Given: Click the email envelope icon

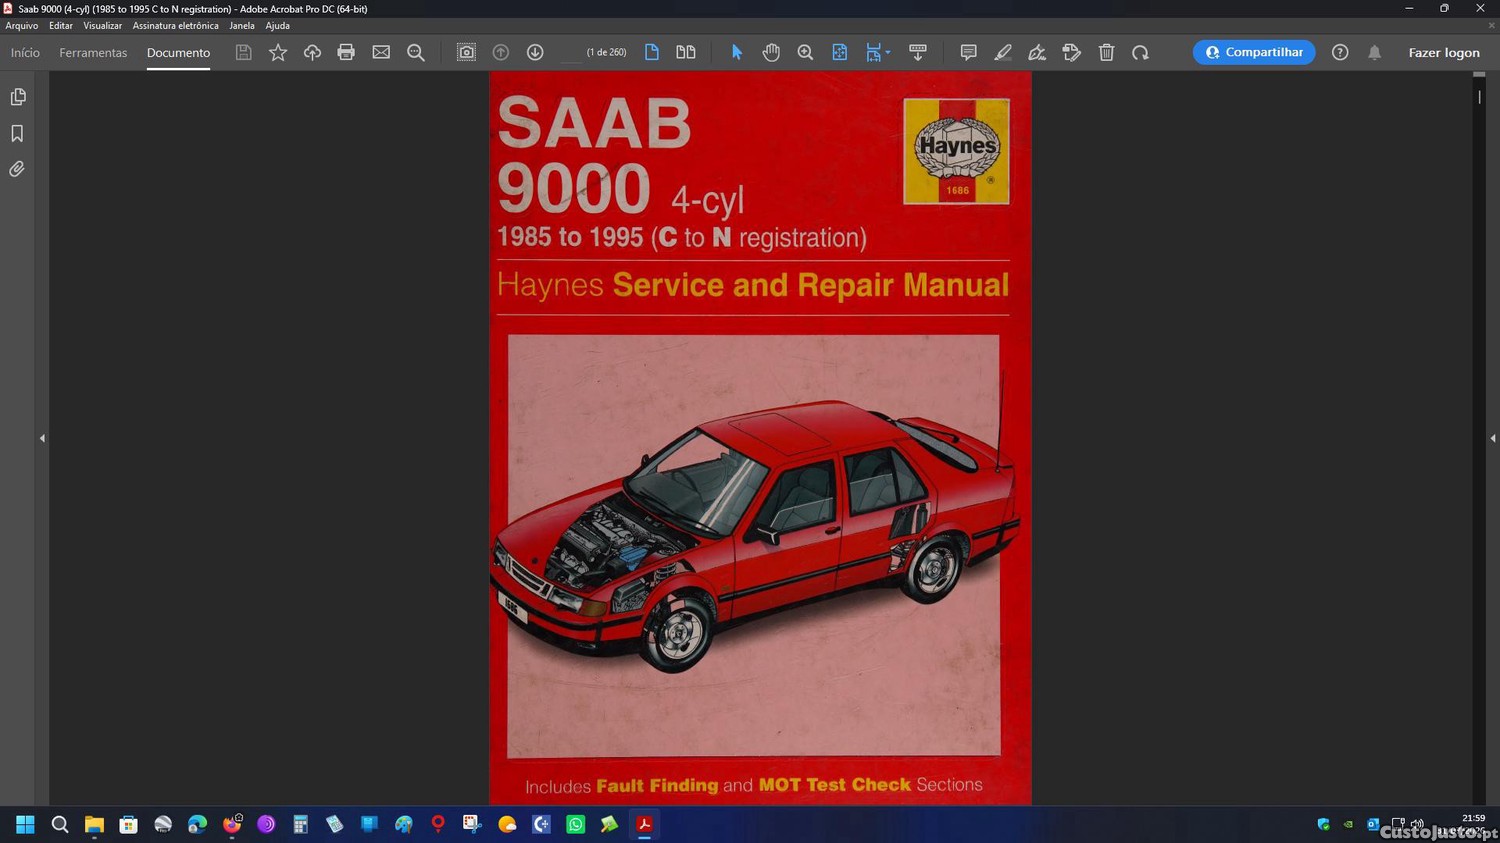Looking at the screenshot, I should [x=381, y=52].
